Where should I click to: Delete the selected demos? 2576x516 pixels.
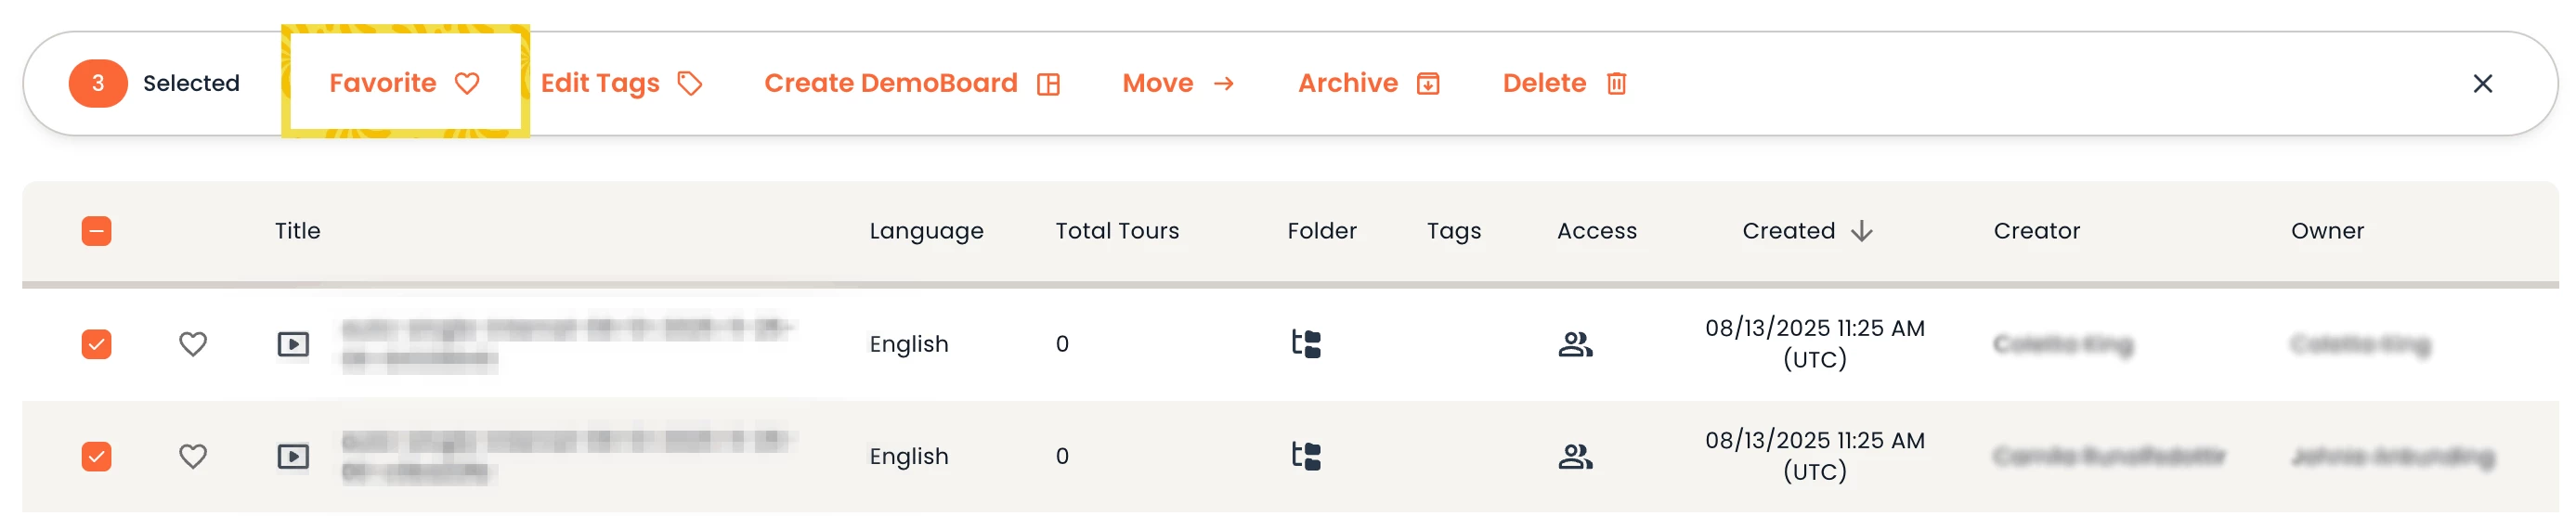[x=1564, y=83]
